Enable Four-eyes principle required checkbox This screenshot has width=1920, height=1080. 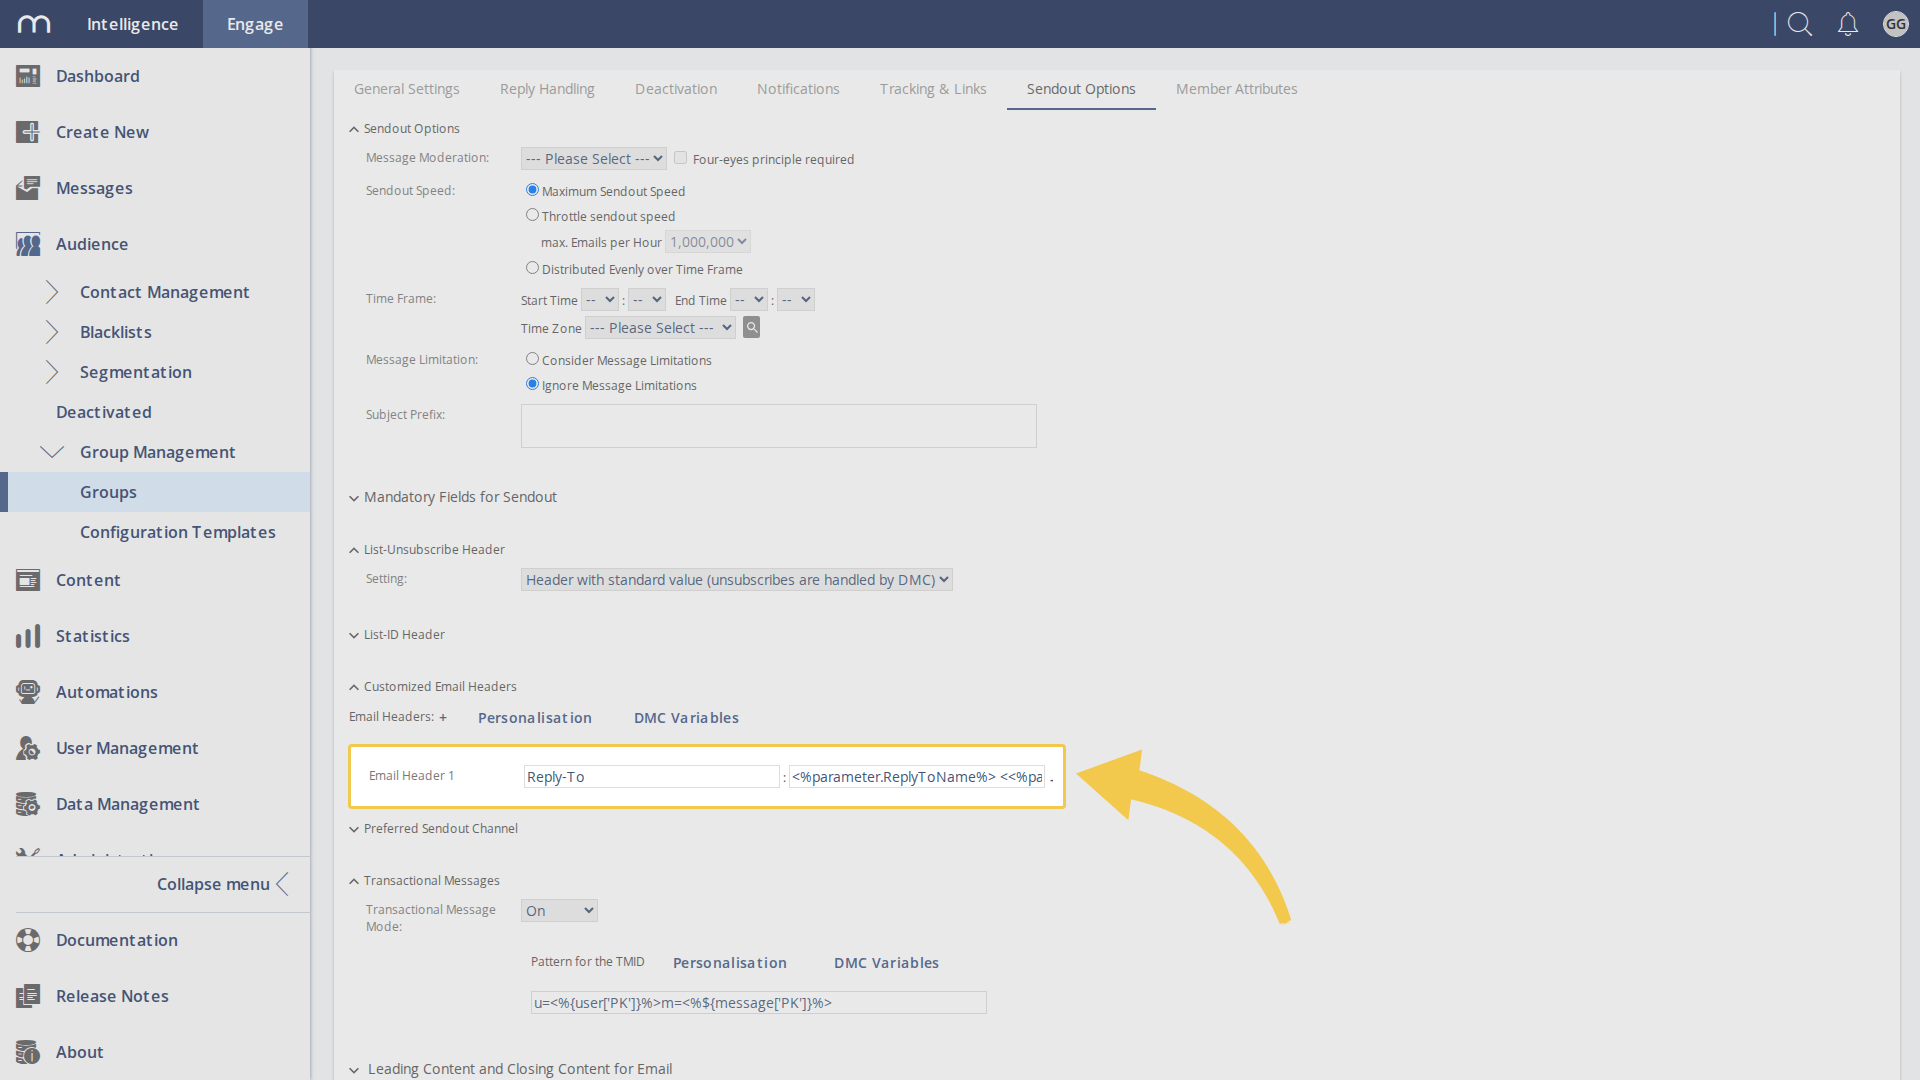(680, 158)
